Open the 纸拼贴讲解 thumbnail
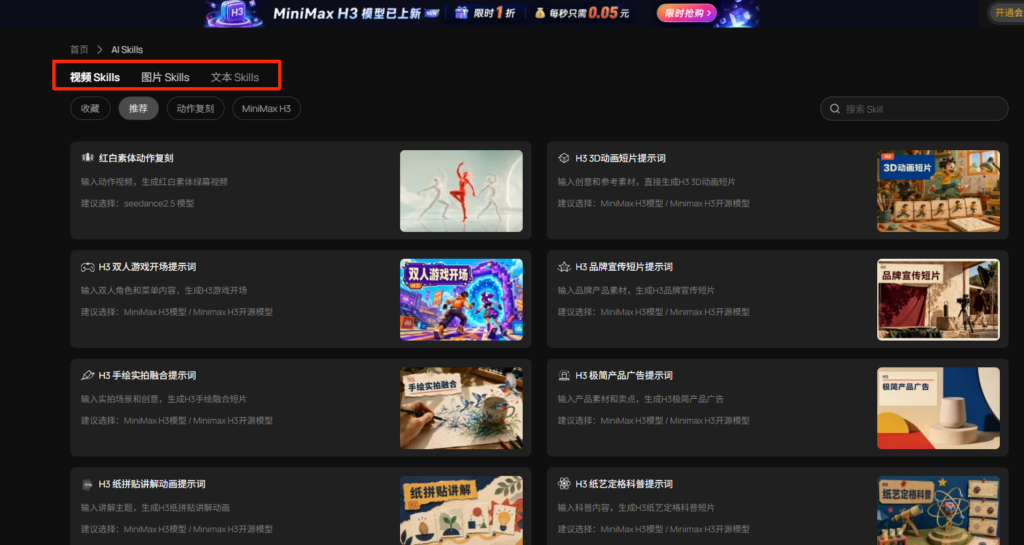Viewport: 1024px width, 545px height. pos(461,510)
